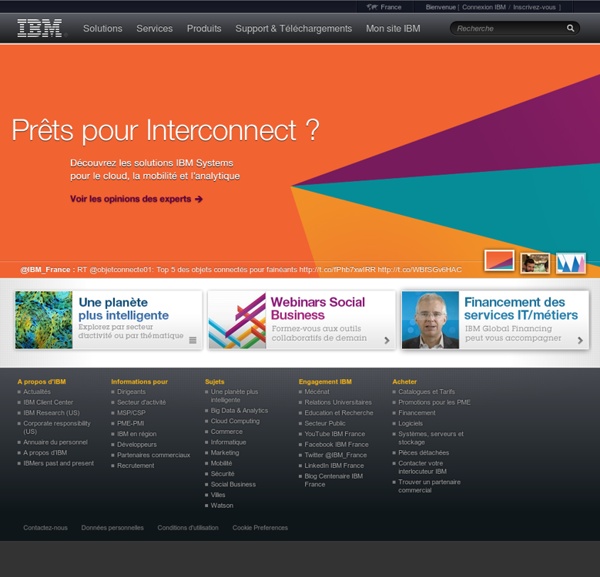600x577 pixels.
Task: Select the man photo banner thumbnail
Action: click(x=535, y=263)
